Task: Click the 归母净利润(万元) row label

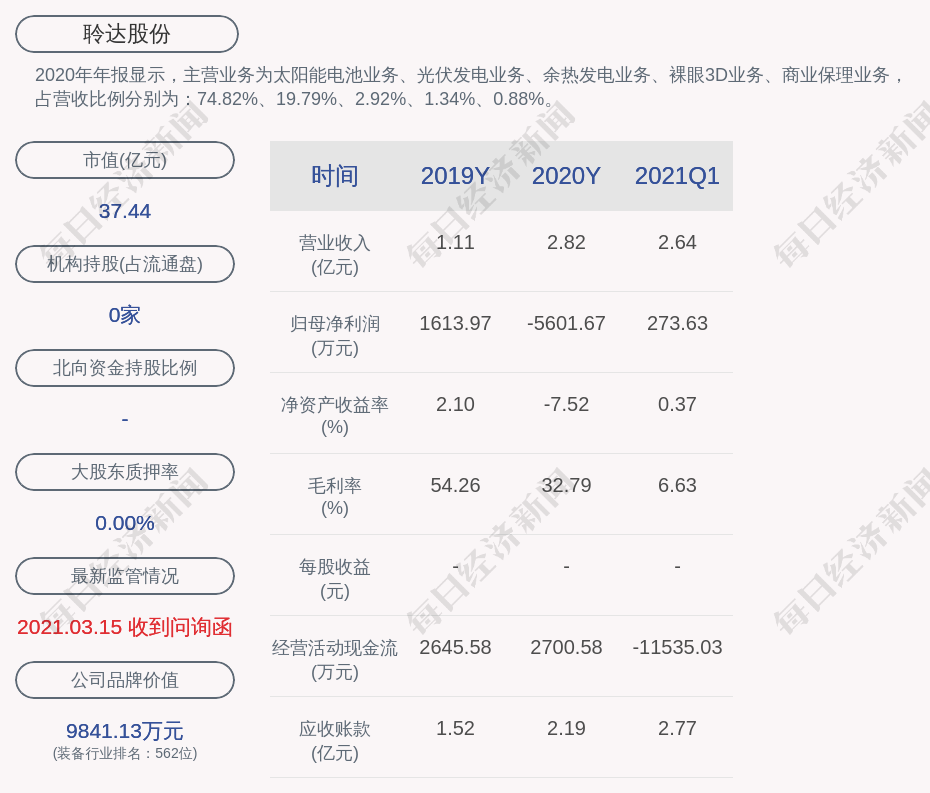Action: pos(335,336)
